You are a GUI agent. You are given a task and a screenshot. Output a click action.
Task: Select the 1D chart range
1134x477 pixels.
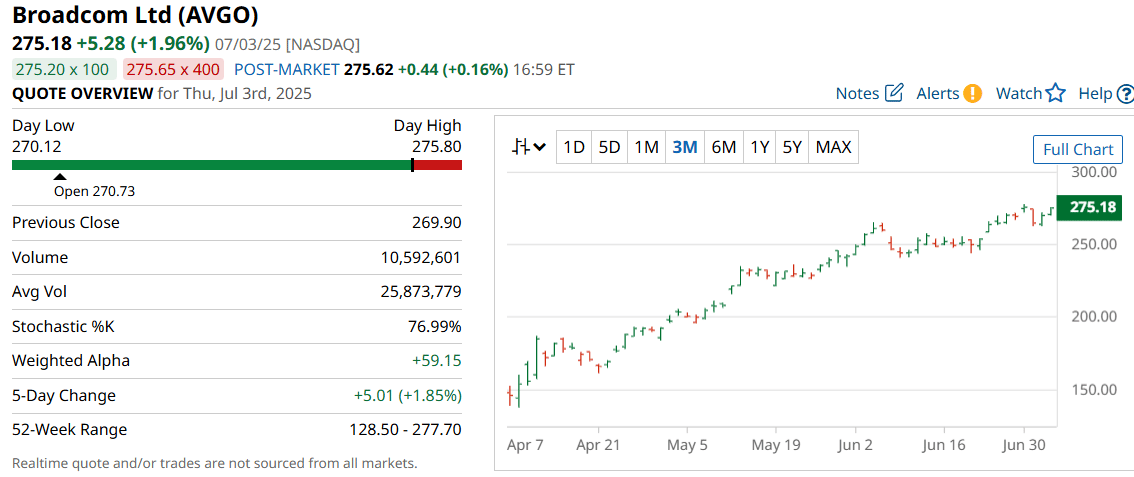tap(574, 147)
